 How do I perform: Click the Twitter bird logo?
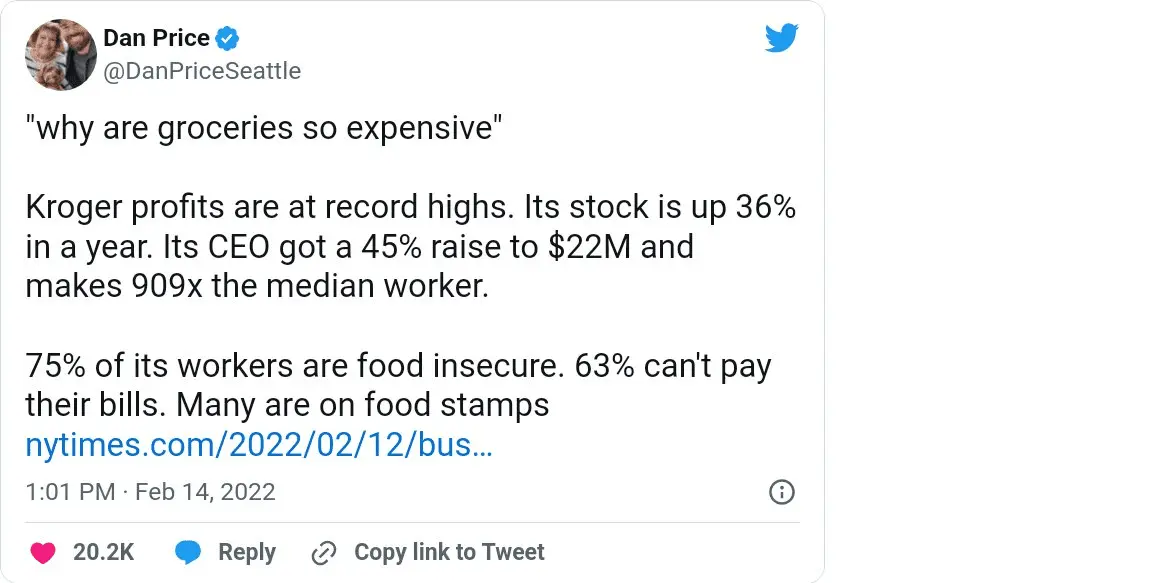click(x=781, y=38)
